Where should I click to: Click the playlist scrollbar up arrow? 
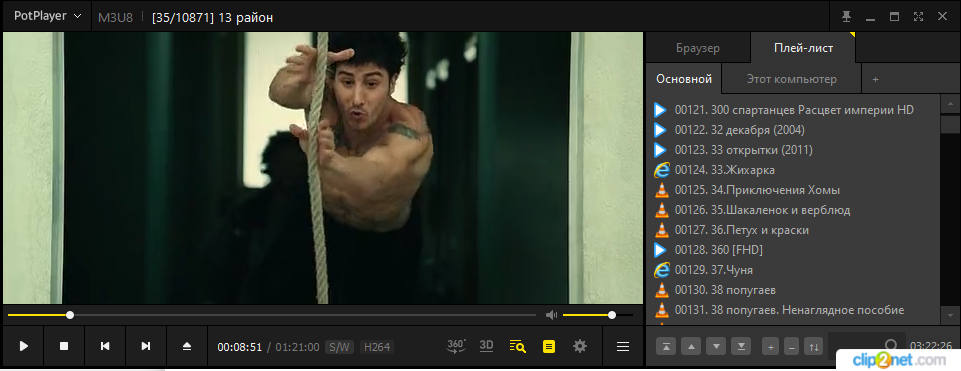(950, 104)
